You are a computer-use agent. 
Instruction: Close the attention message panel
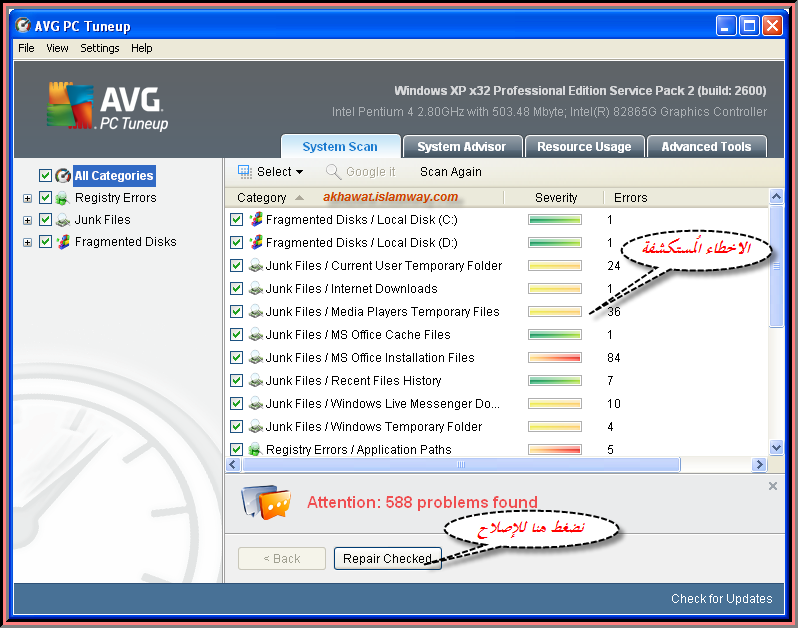click(x=773, y=486)
